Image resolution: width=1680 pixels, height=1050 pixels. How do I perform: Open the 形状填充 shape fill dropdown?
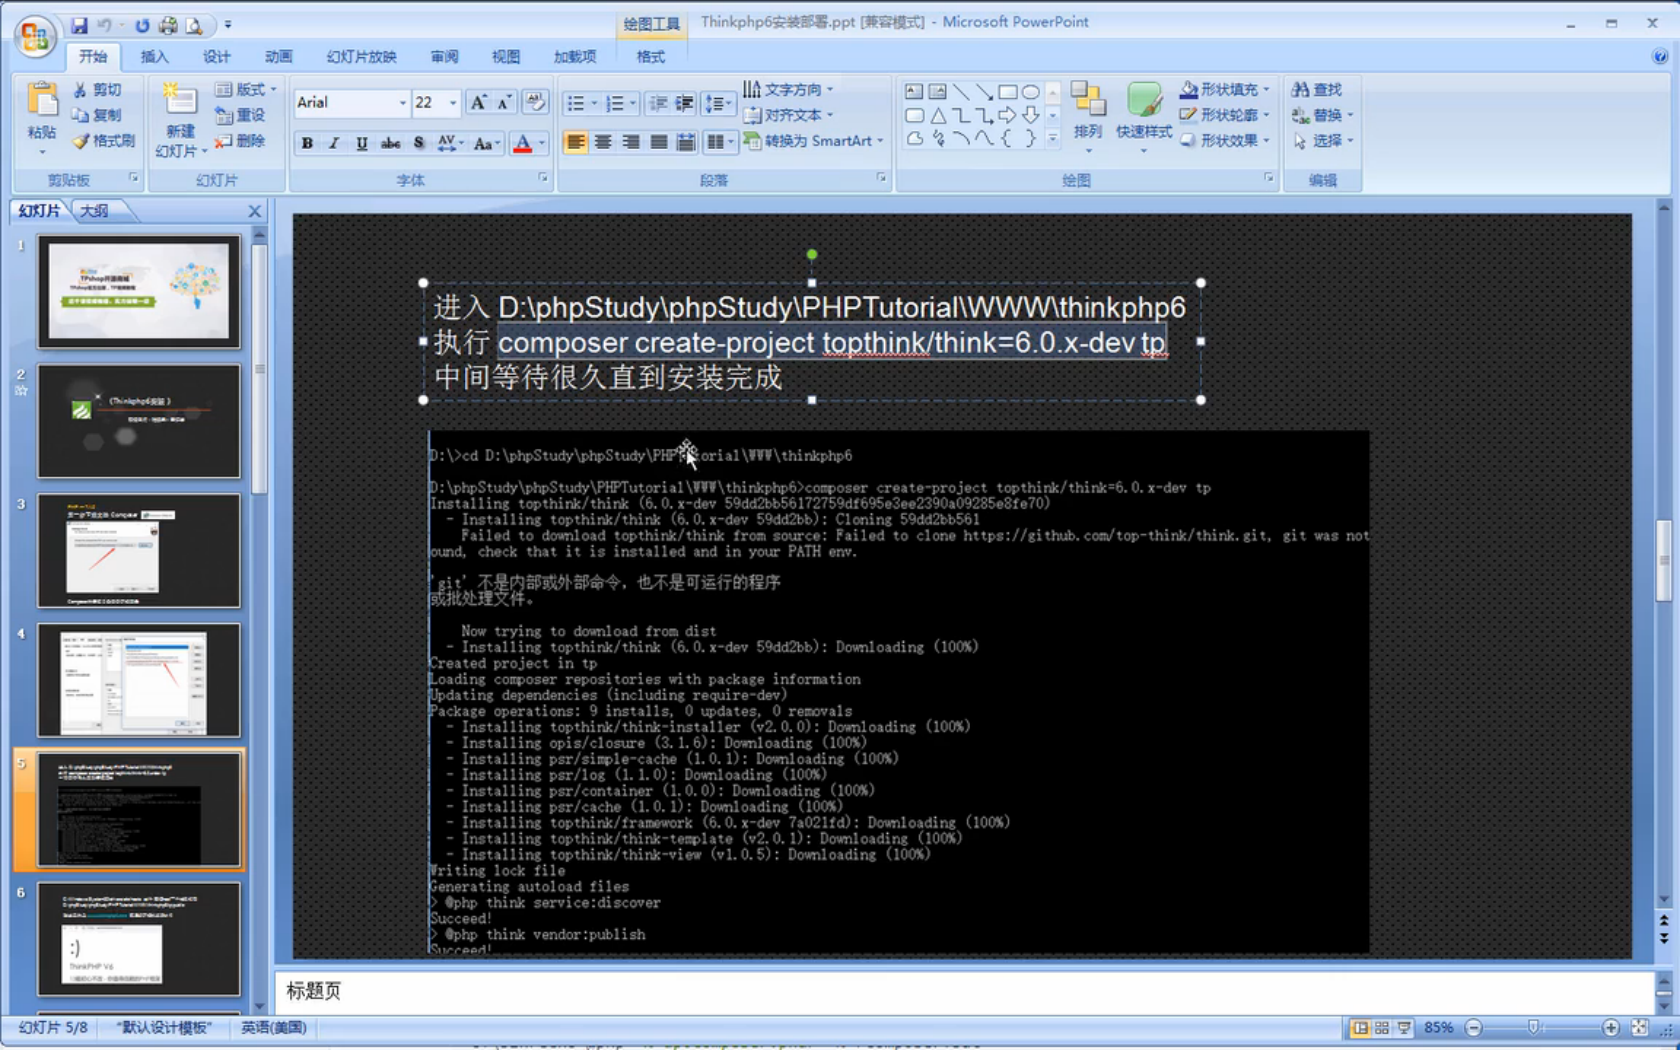click(1225, 90)
